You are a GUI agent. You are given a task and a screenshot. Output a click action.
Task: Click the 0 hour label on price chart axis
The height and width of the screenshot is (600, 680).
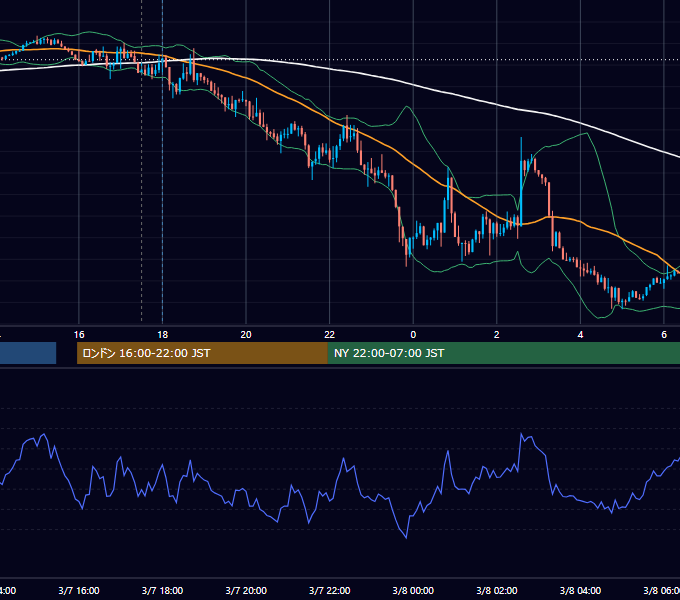(413, 335)
